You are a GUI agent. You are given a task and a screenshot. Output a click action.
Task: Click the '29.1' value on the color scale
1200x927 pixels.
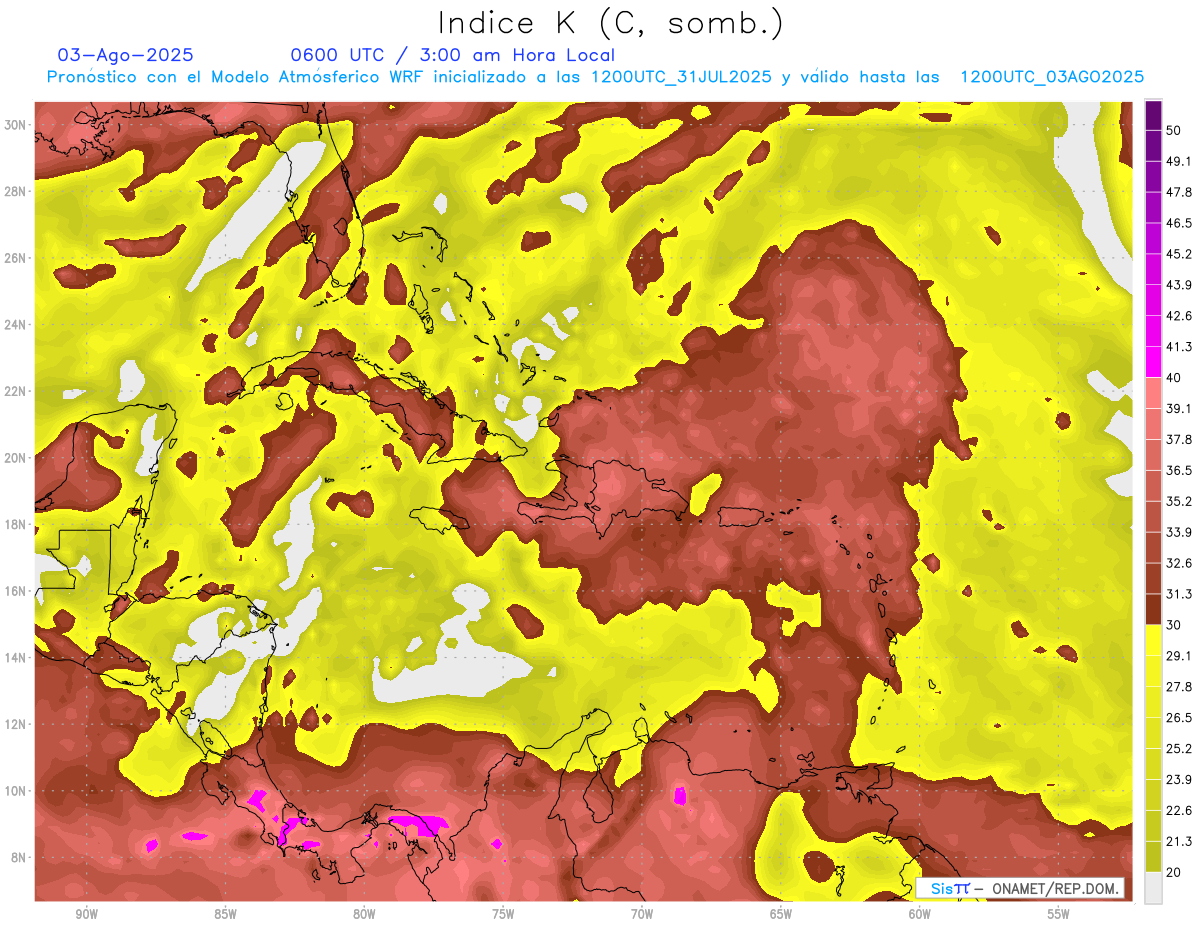tap(1178, 656)
